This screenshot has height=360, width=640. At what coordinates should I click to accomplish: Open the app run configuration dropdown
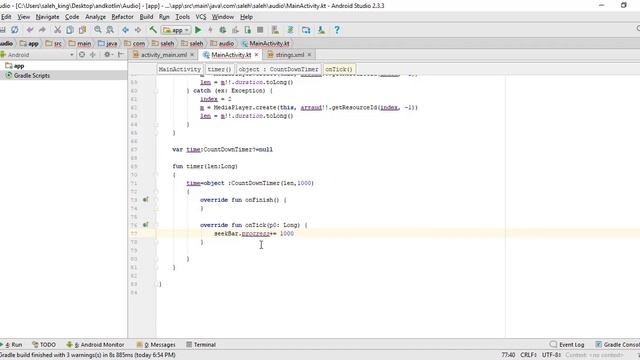pos(176,30)
